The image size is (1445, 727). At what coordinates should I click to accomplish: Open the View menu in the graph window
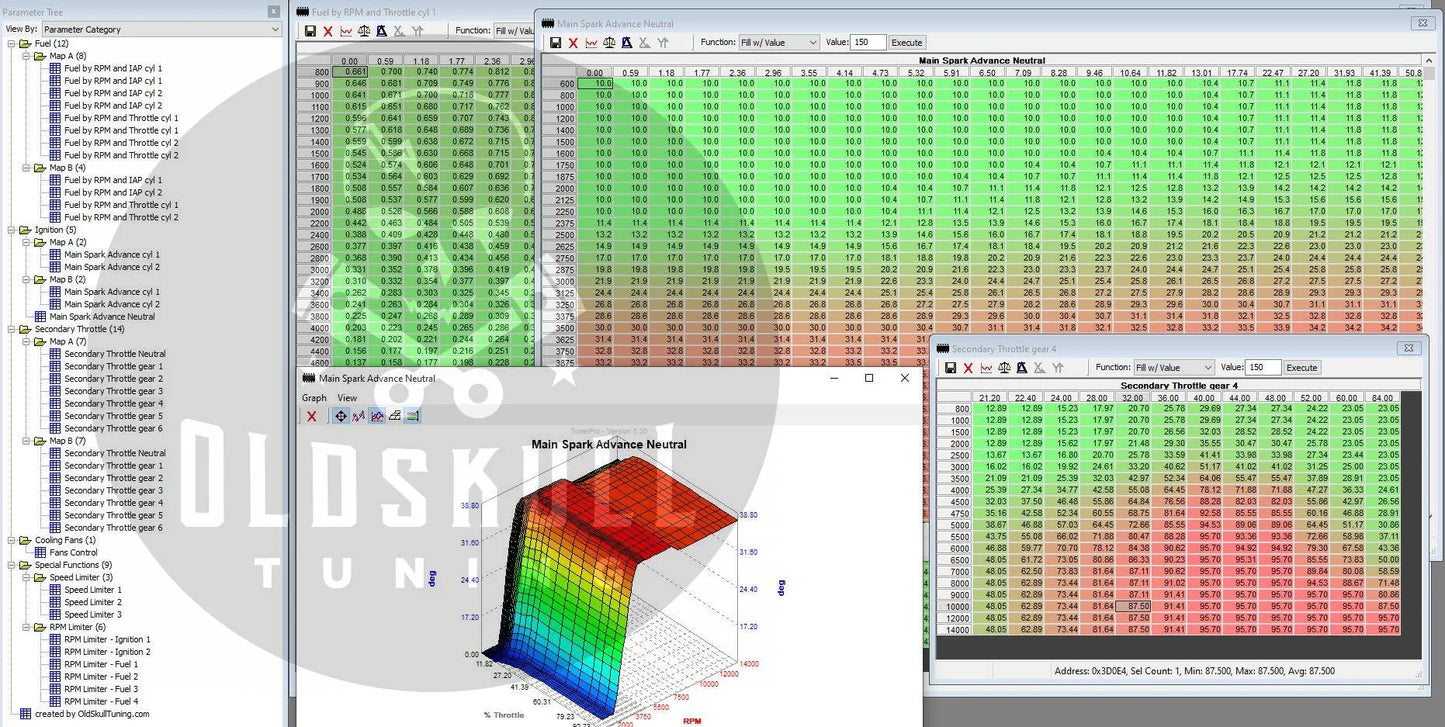pos(347,398)
